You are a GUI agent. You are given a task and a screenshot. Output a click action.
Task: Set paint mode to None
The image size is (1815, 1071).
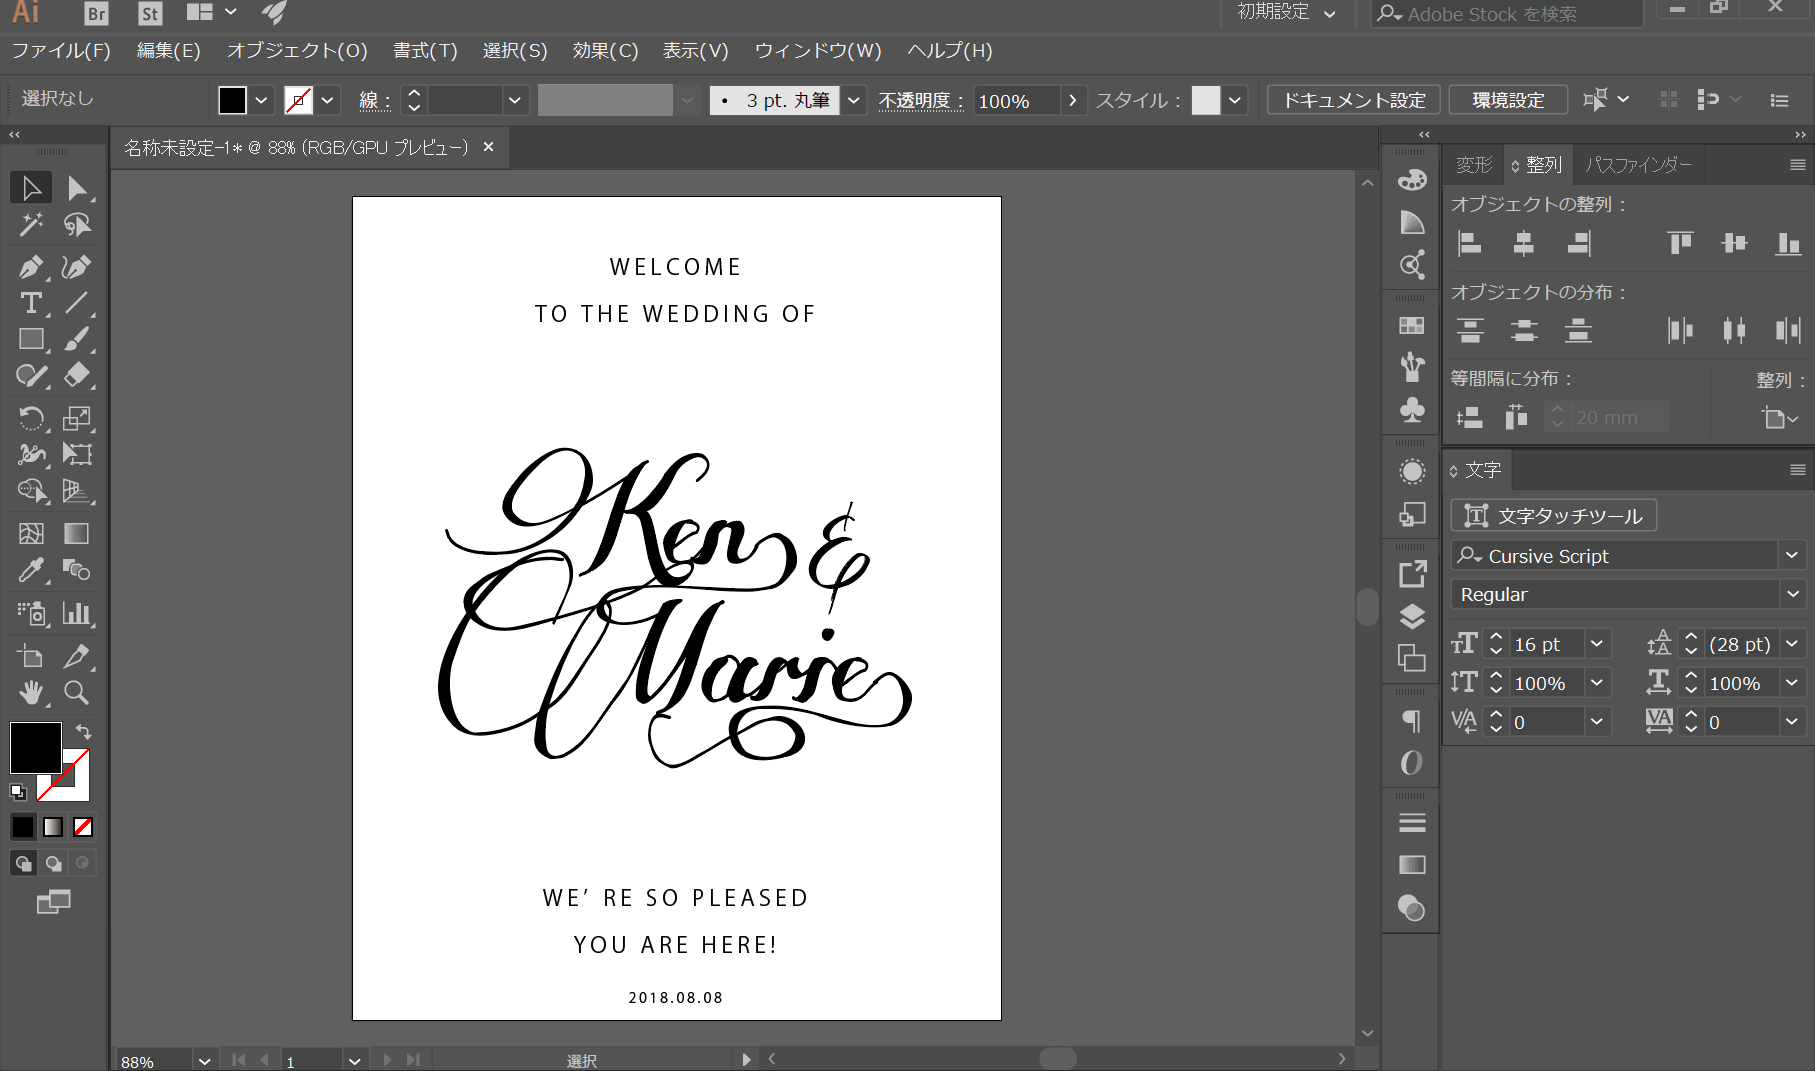(x=83, y=827)
